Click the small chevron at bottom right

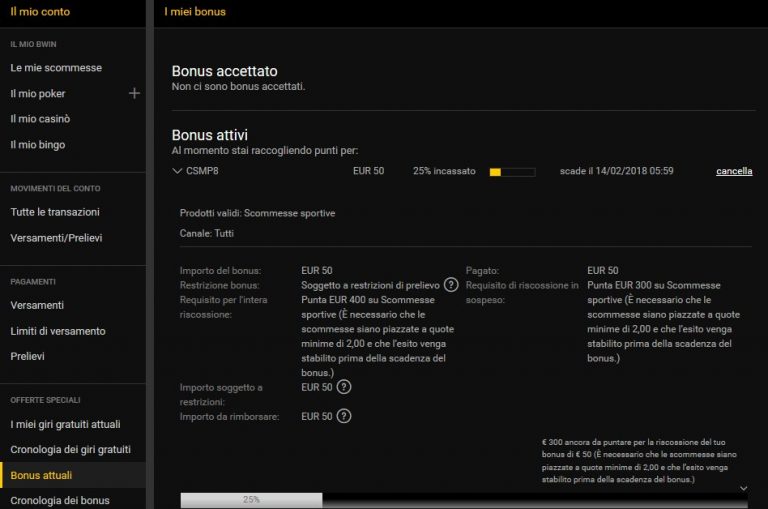tap(743, 488)
